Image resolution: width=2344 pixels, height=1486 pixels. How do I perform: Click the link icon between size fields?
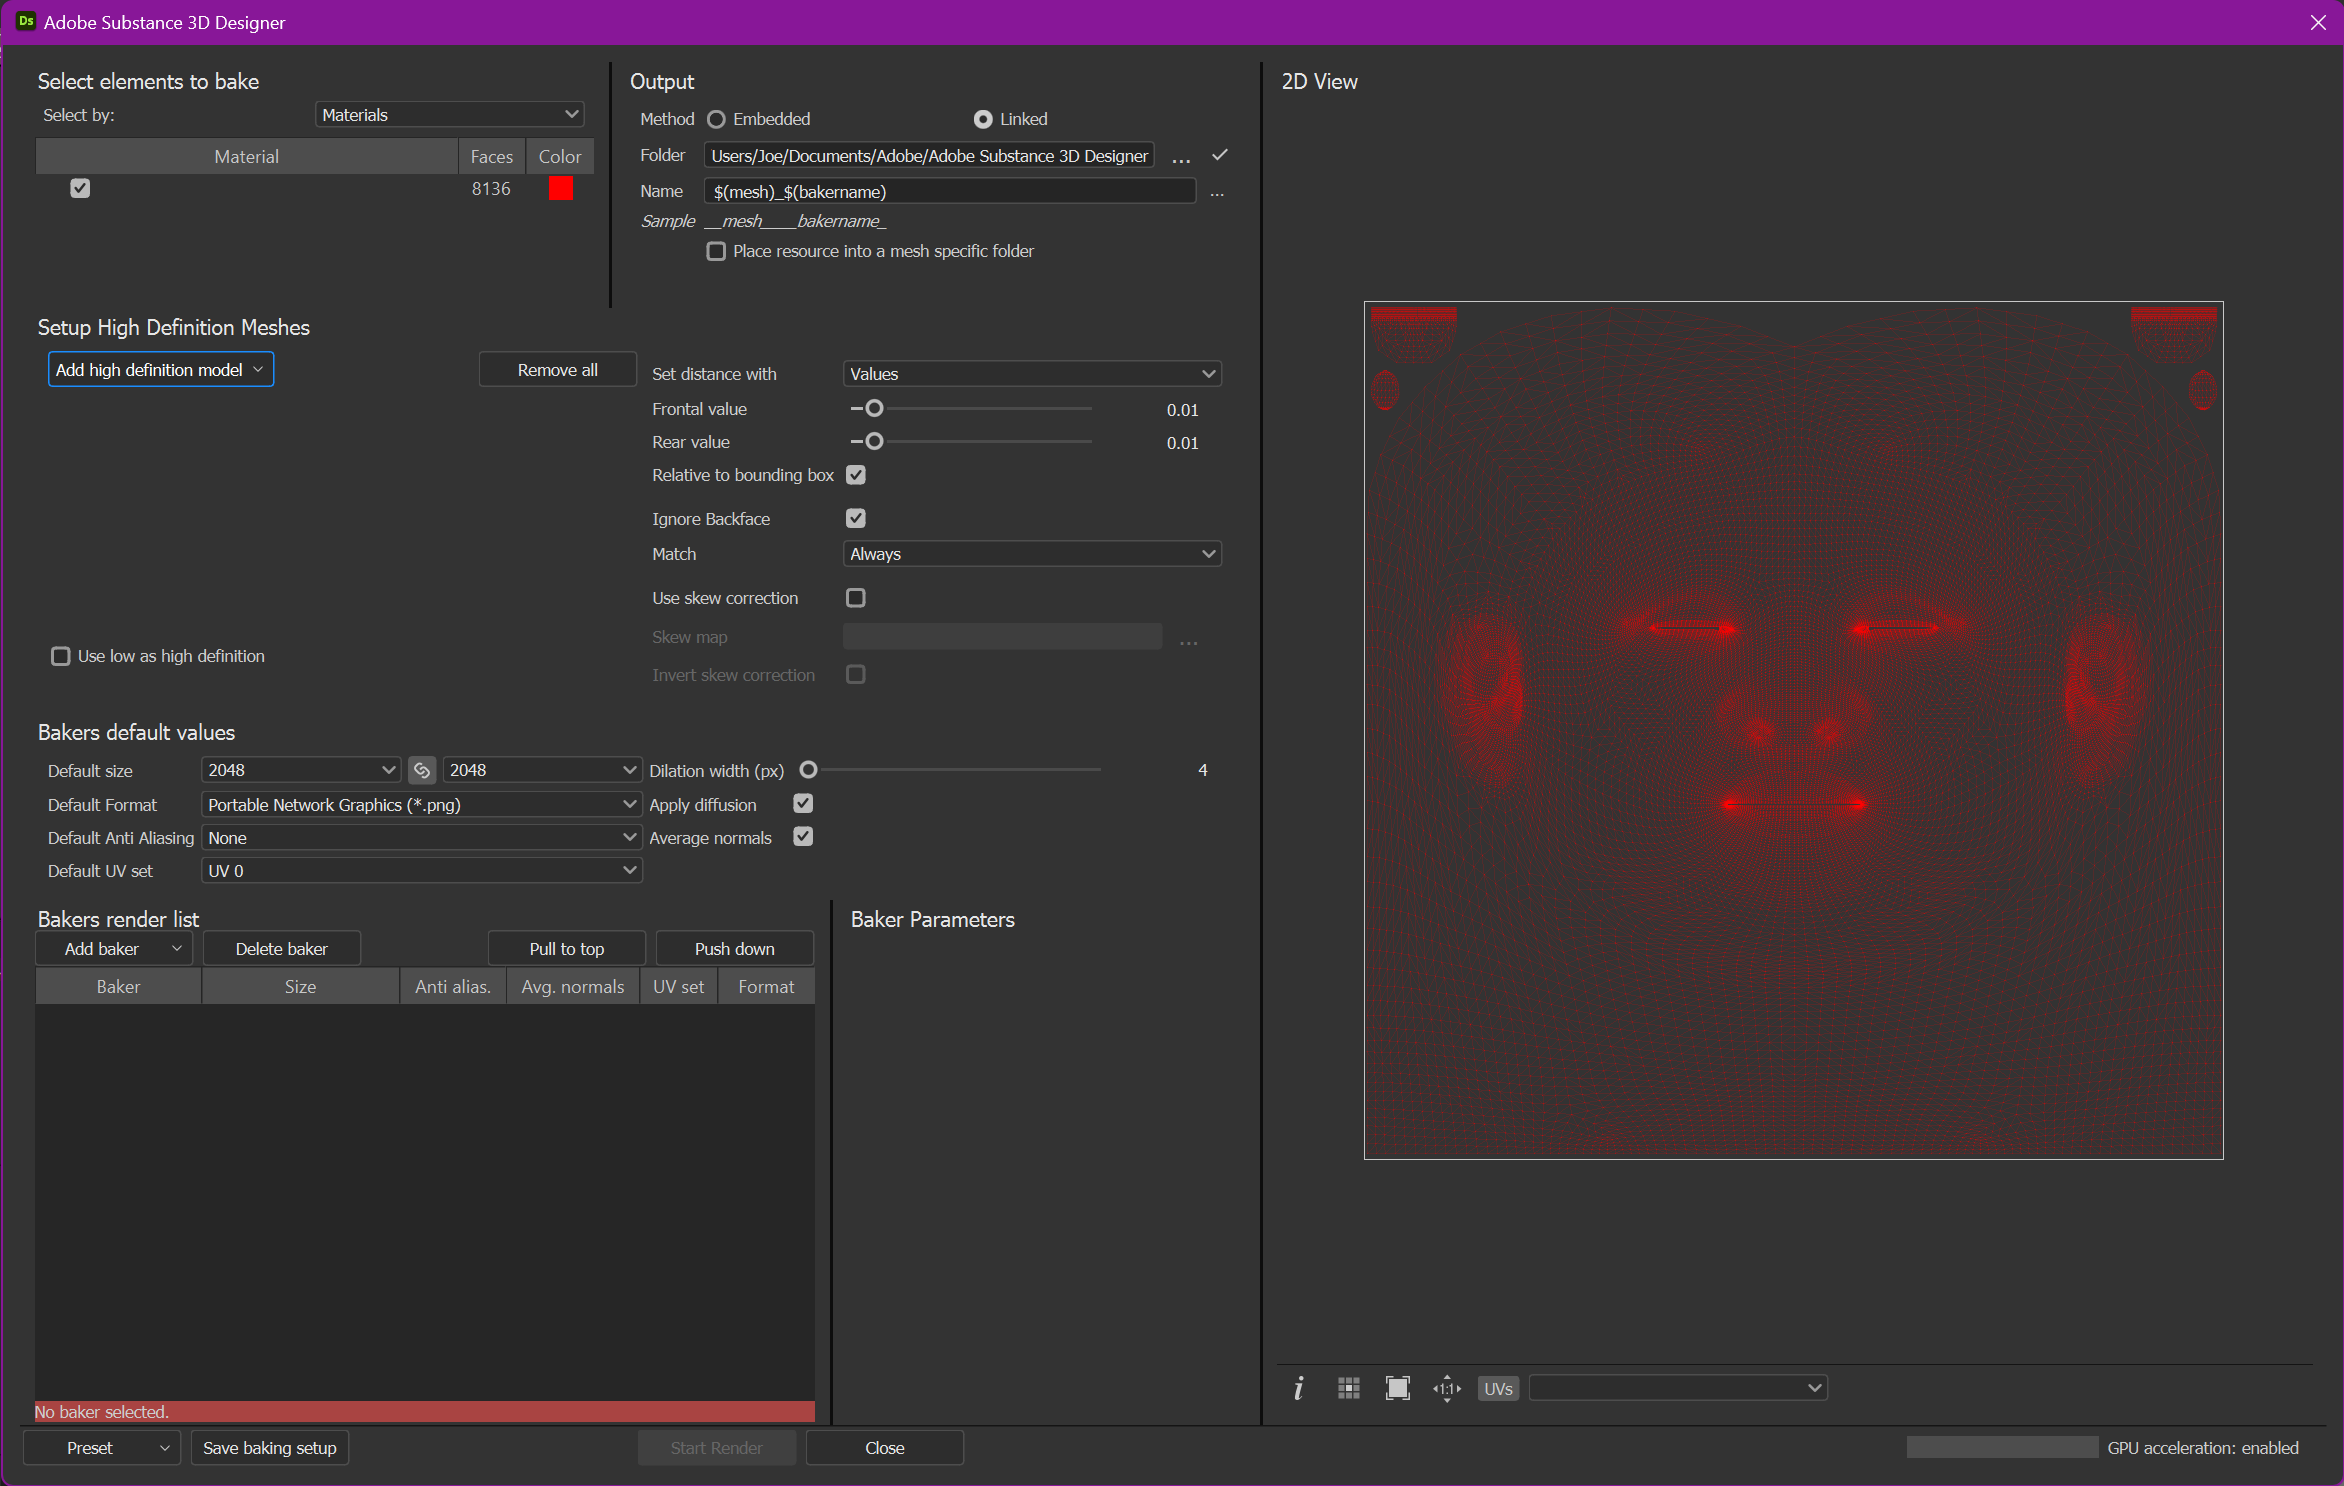coord(422,770)
